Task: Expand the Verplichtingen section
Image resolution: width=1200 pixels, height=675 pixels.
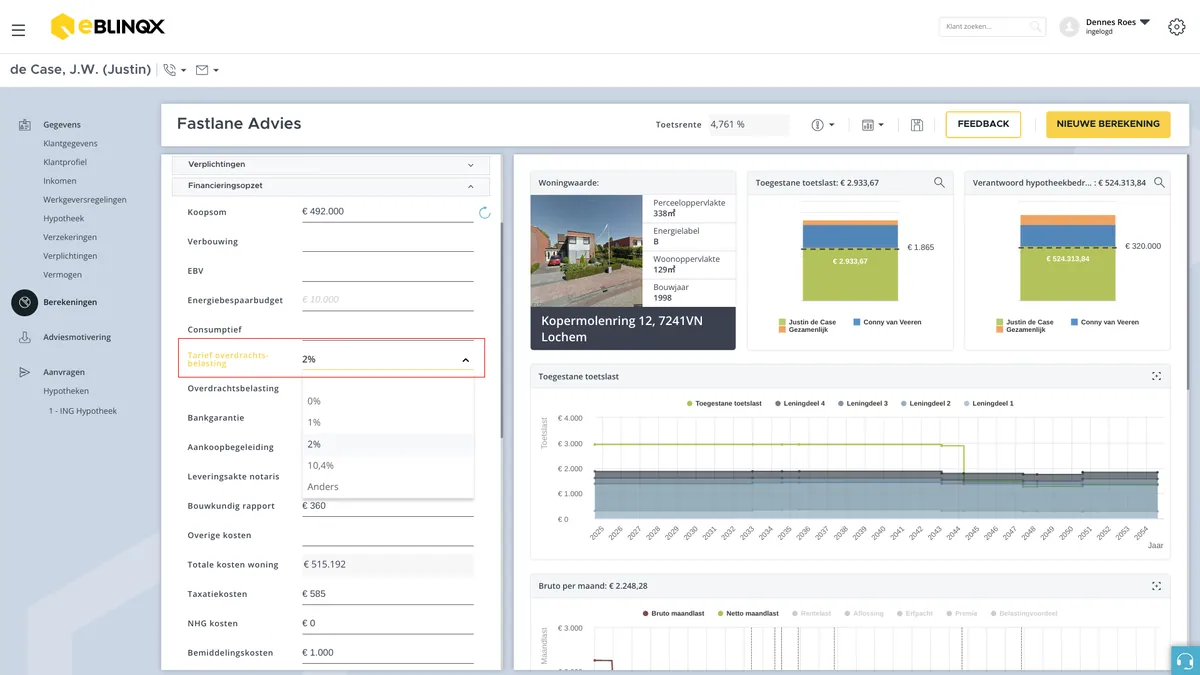Action: (331, 164)
